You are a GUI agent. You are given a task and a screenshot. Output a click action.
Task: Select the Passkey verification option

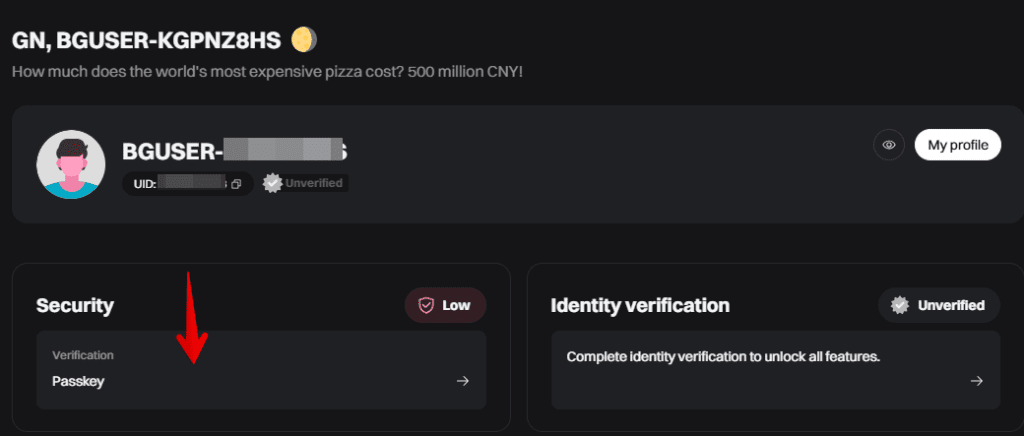click(78, 381)
